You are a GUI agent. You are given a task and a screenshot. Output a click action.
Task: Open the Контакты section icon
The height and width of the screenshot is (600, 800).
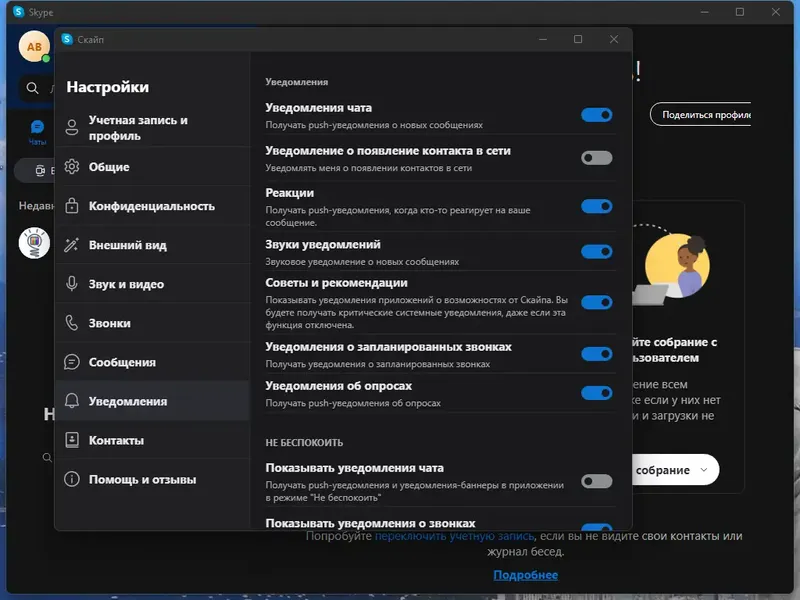(x=71, y=439)
